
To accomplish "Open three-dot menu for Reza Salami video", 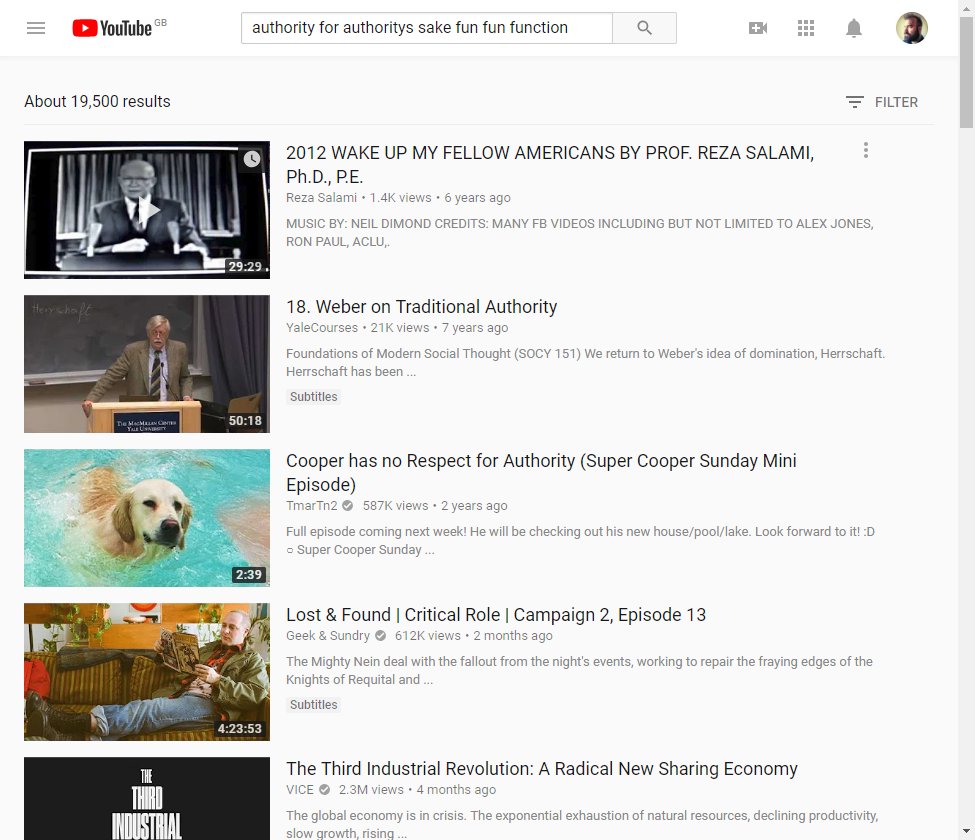I will 866,150.
